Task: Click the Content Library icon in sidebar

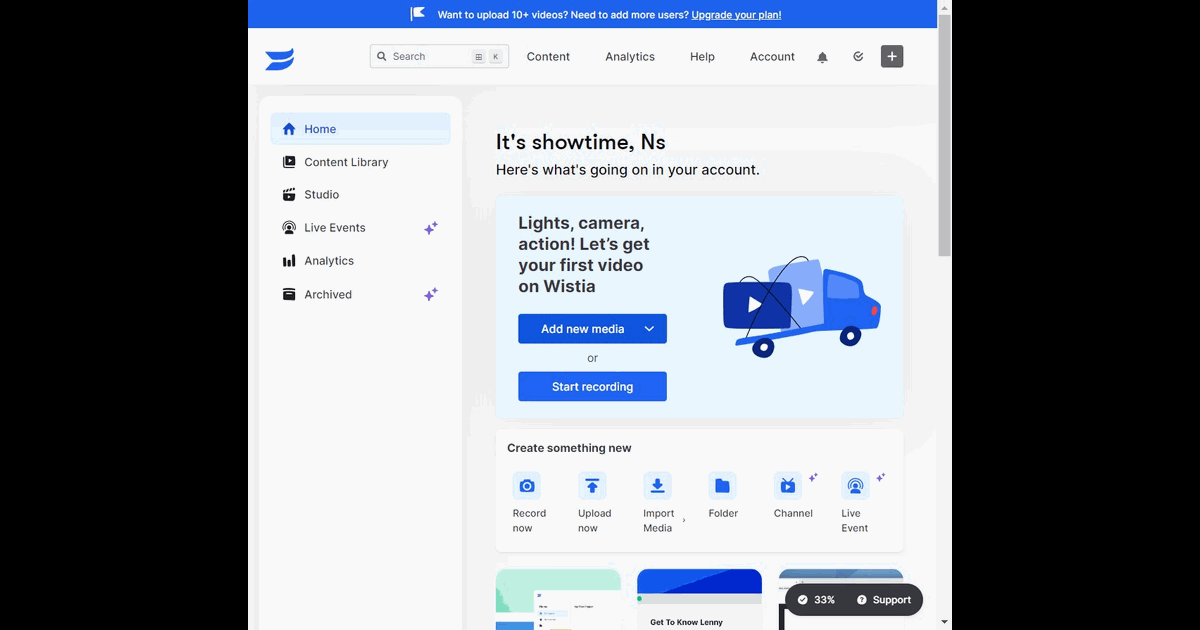Action: (x=289, y=162)
